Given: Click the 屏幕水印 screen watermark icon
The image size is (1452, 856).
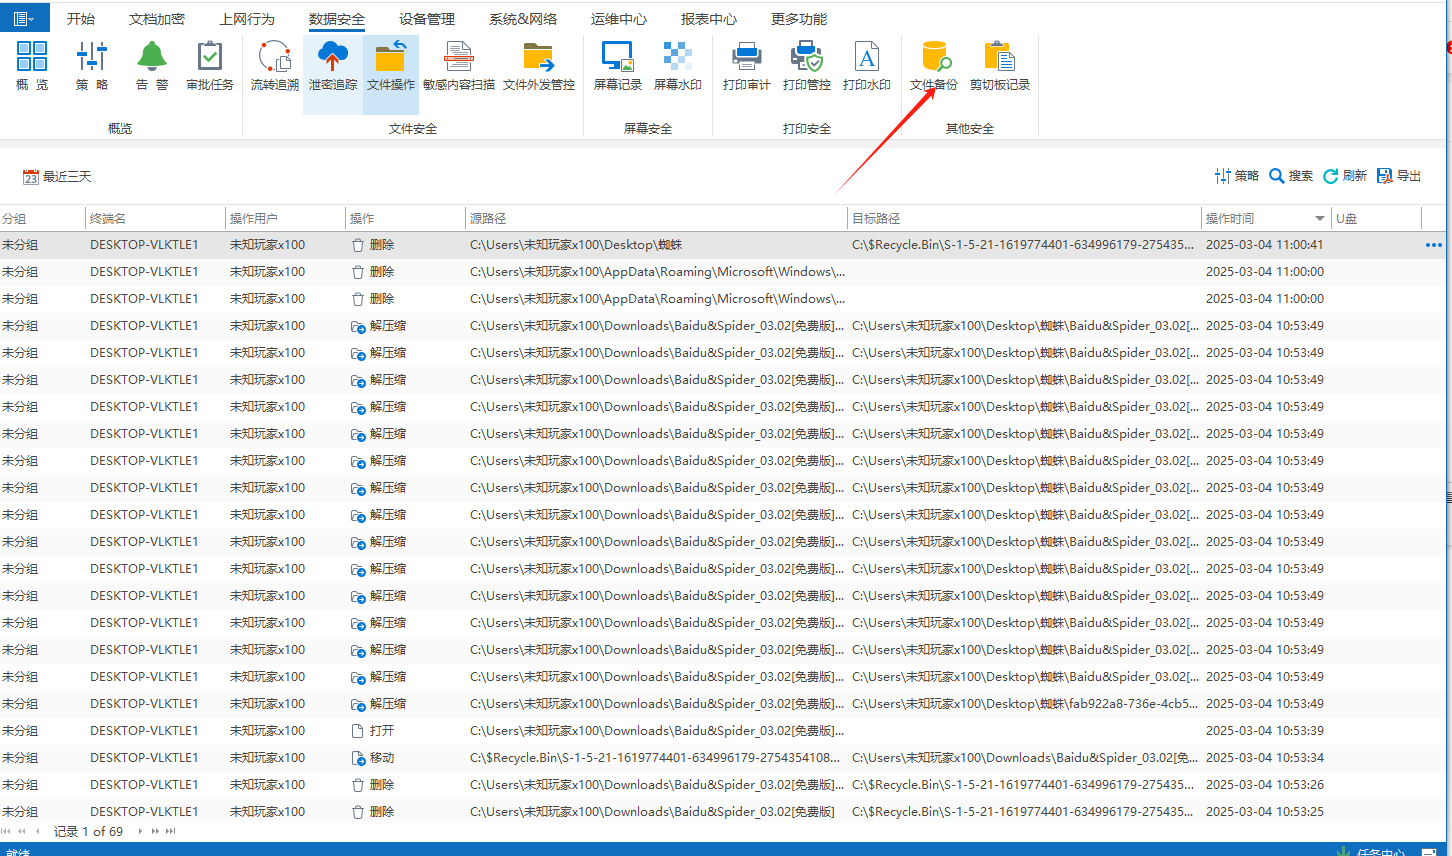Looking at the screenshot, I should coord(677,66).
